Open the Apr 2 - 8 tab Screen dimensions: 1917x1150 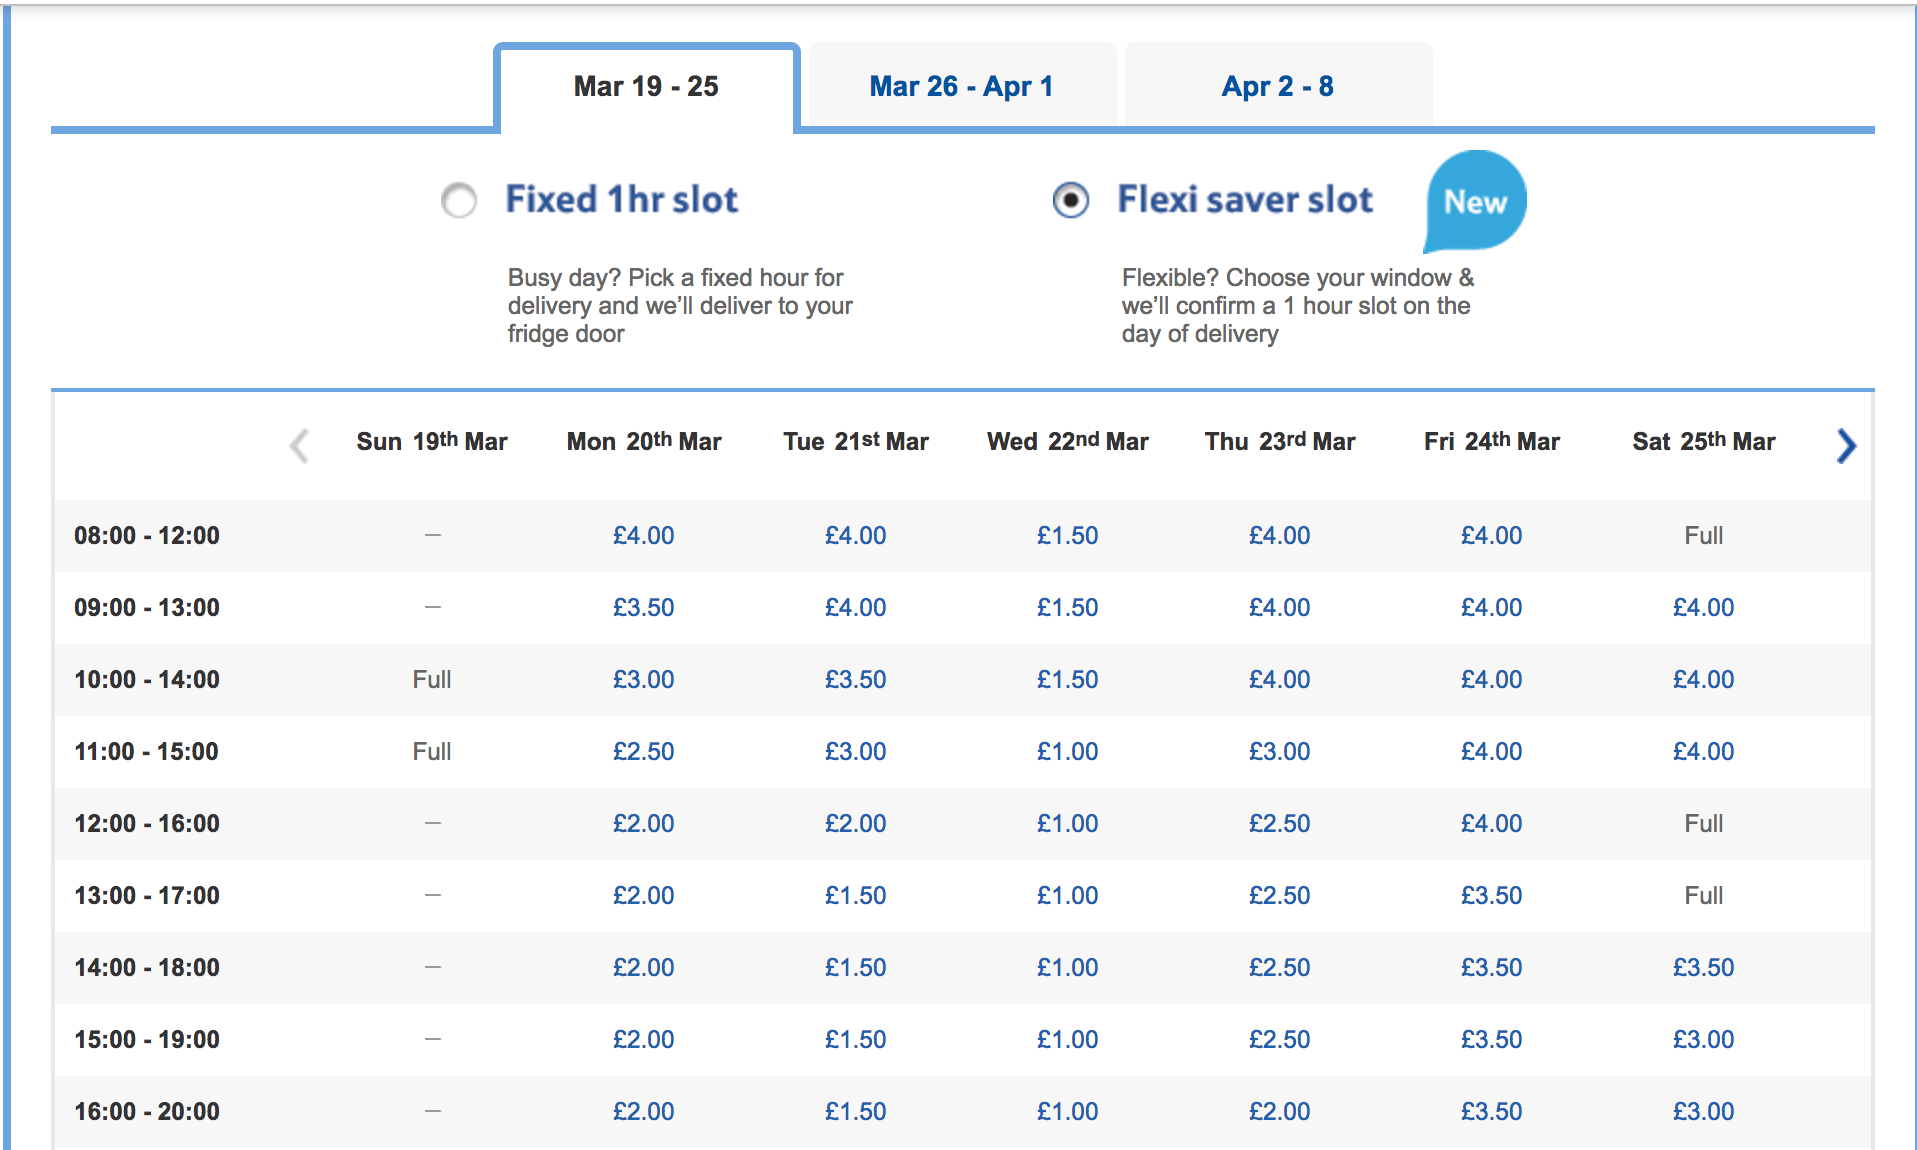pyautogui.click(x=1278, y=86)
